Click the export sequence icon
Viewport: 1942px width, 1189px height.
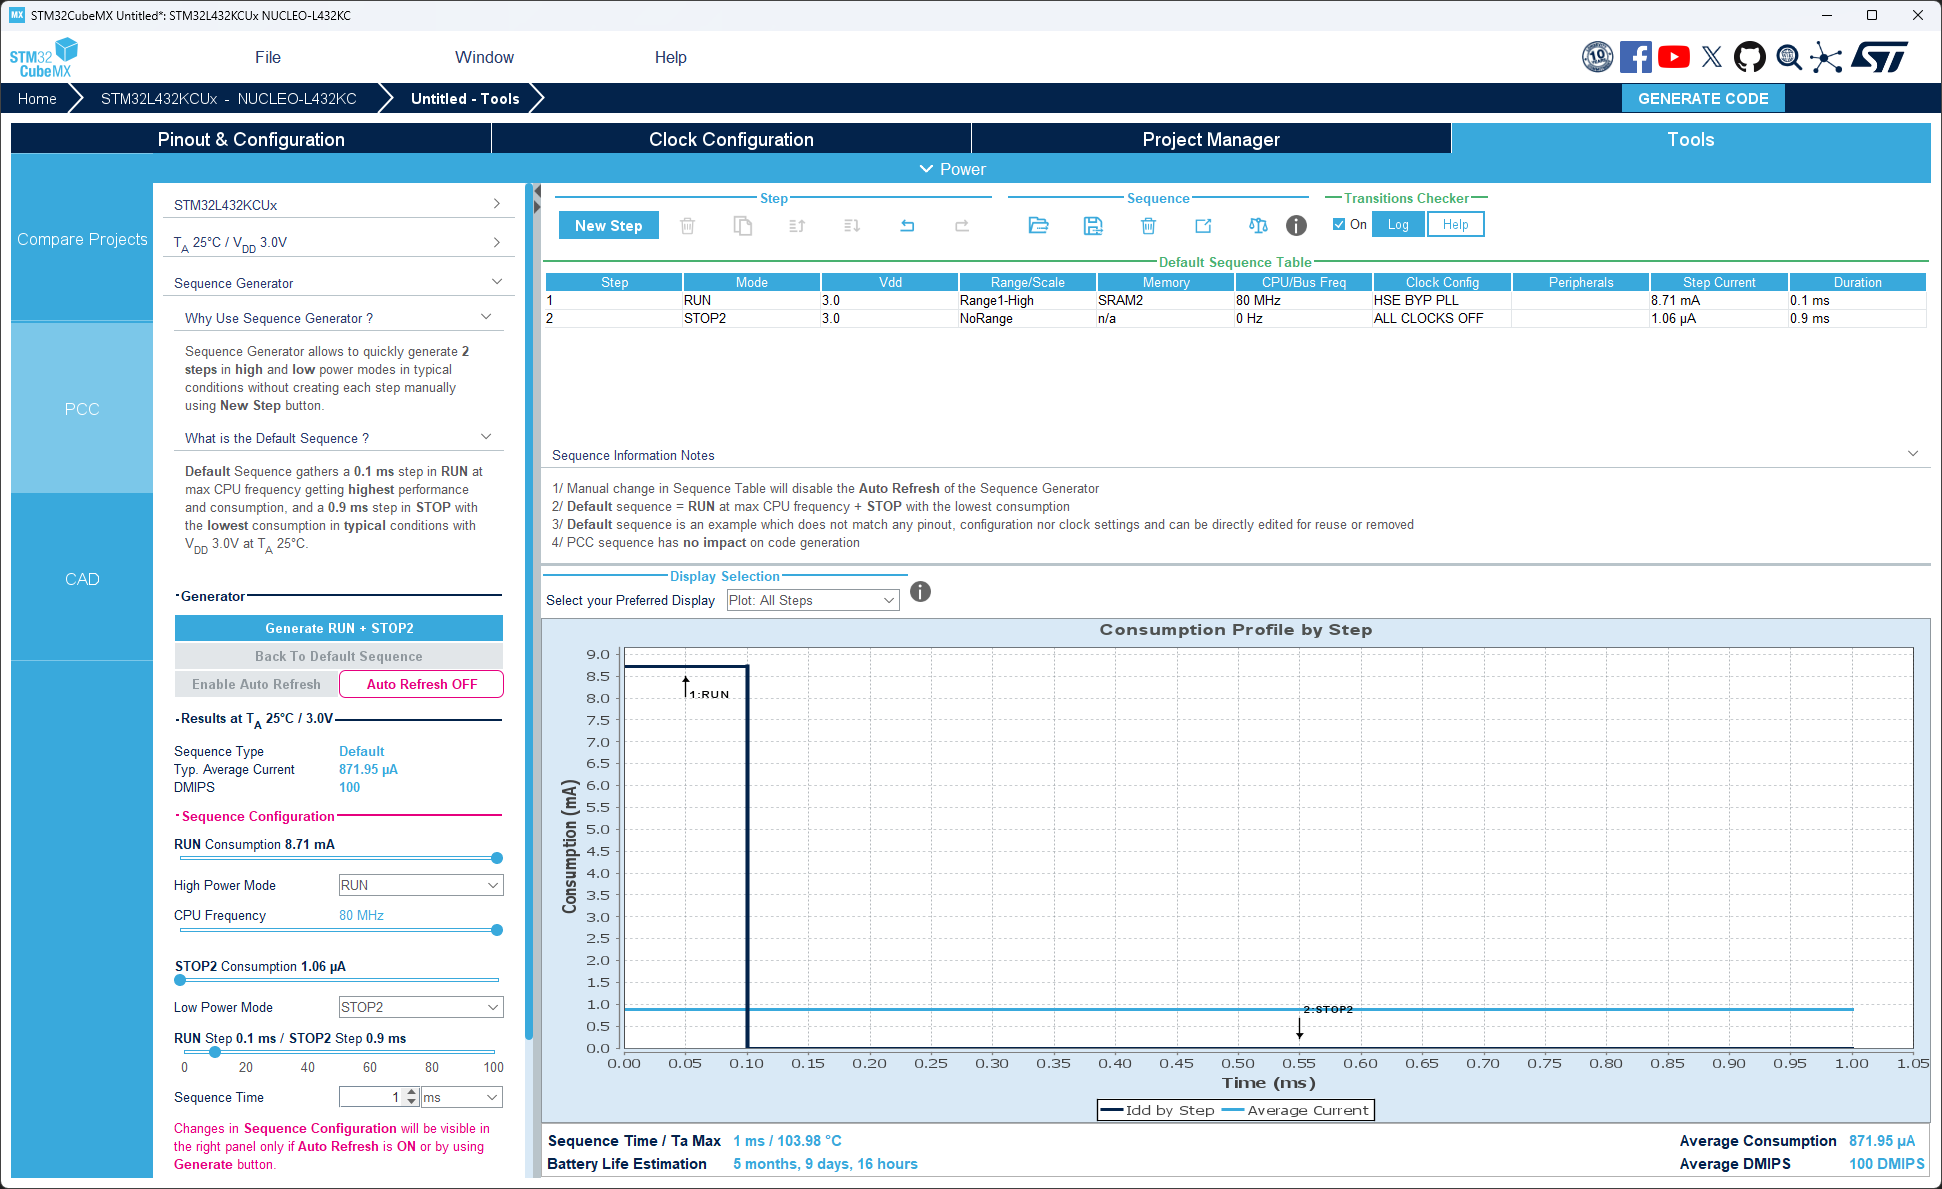tap(1203, 226)
